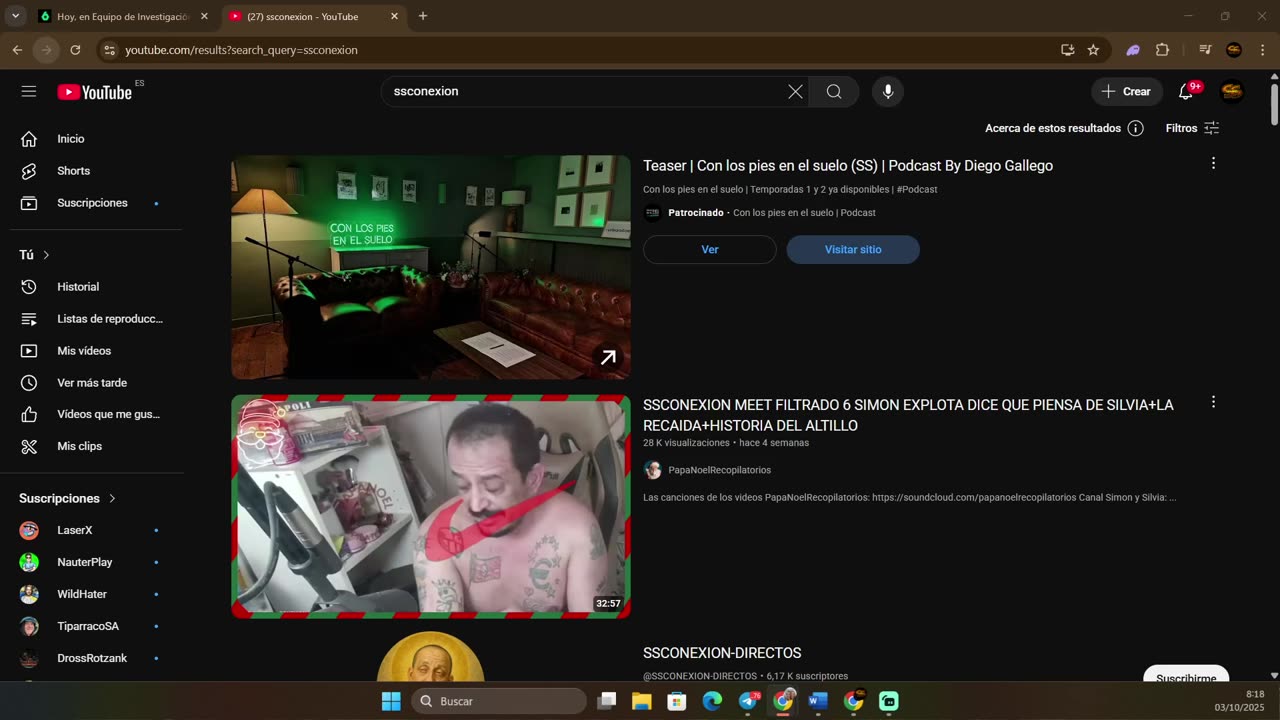
Task: Bookmark this page with the star
Action: pos(1094,50)
